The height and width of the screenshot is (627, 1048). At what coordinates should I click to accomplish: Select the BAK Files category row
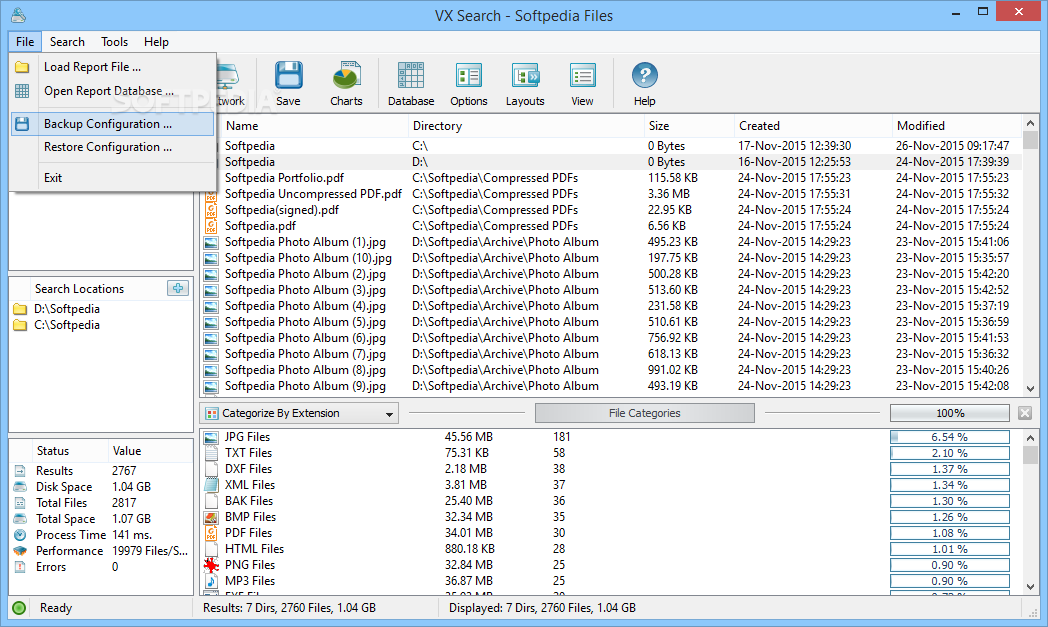[611, 501]
